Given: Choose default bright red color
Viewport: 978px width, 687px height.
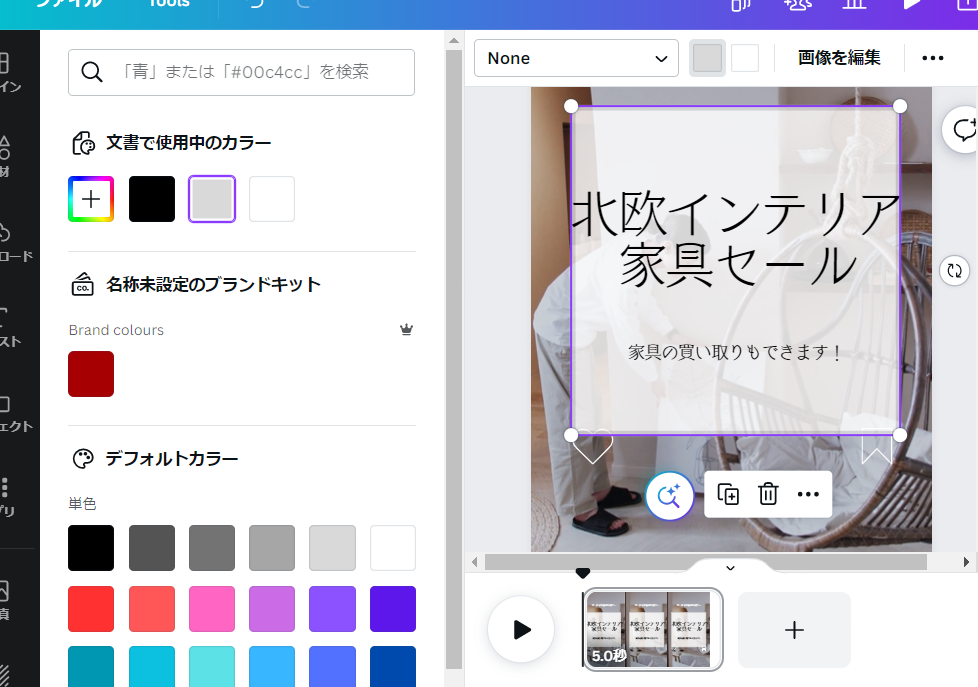Looking at the screenshot, I should pos(91,608).
